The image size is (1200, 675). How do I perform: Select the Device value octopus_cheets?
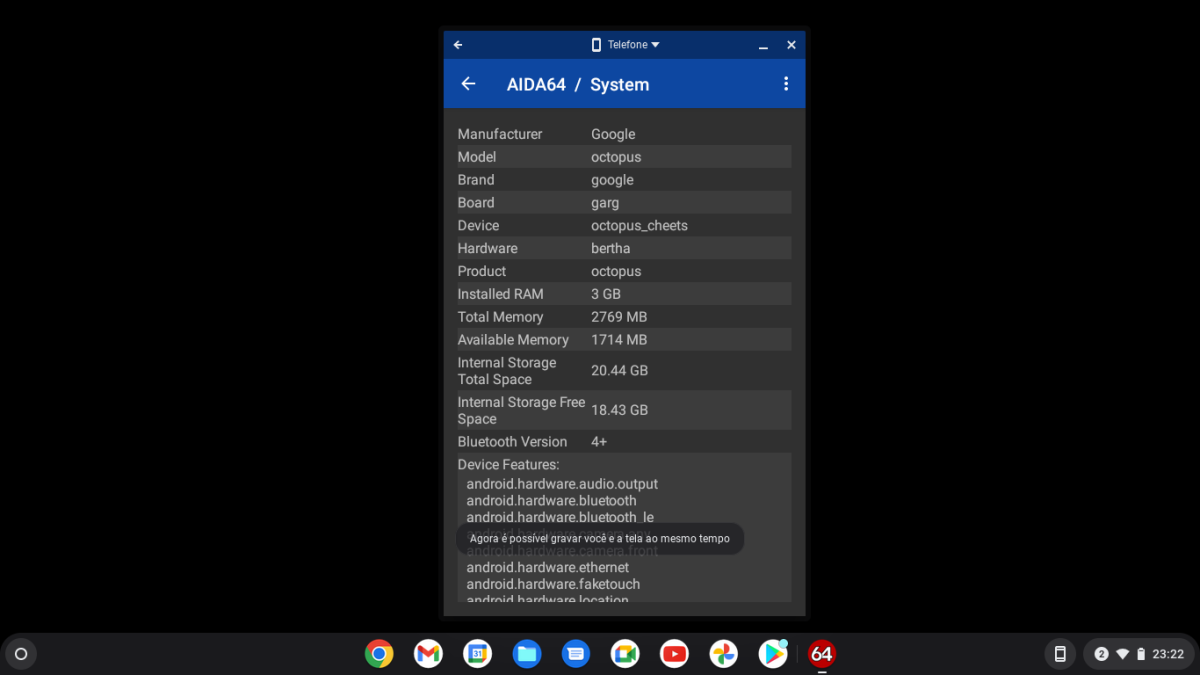(x=639, y=226)
